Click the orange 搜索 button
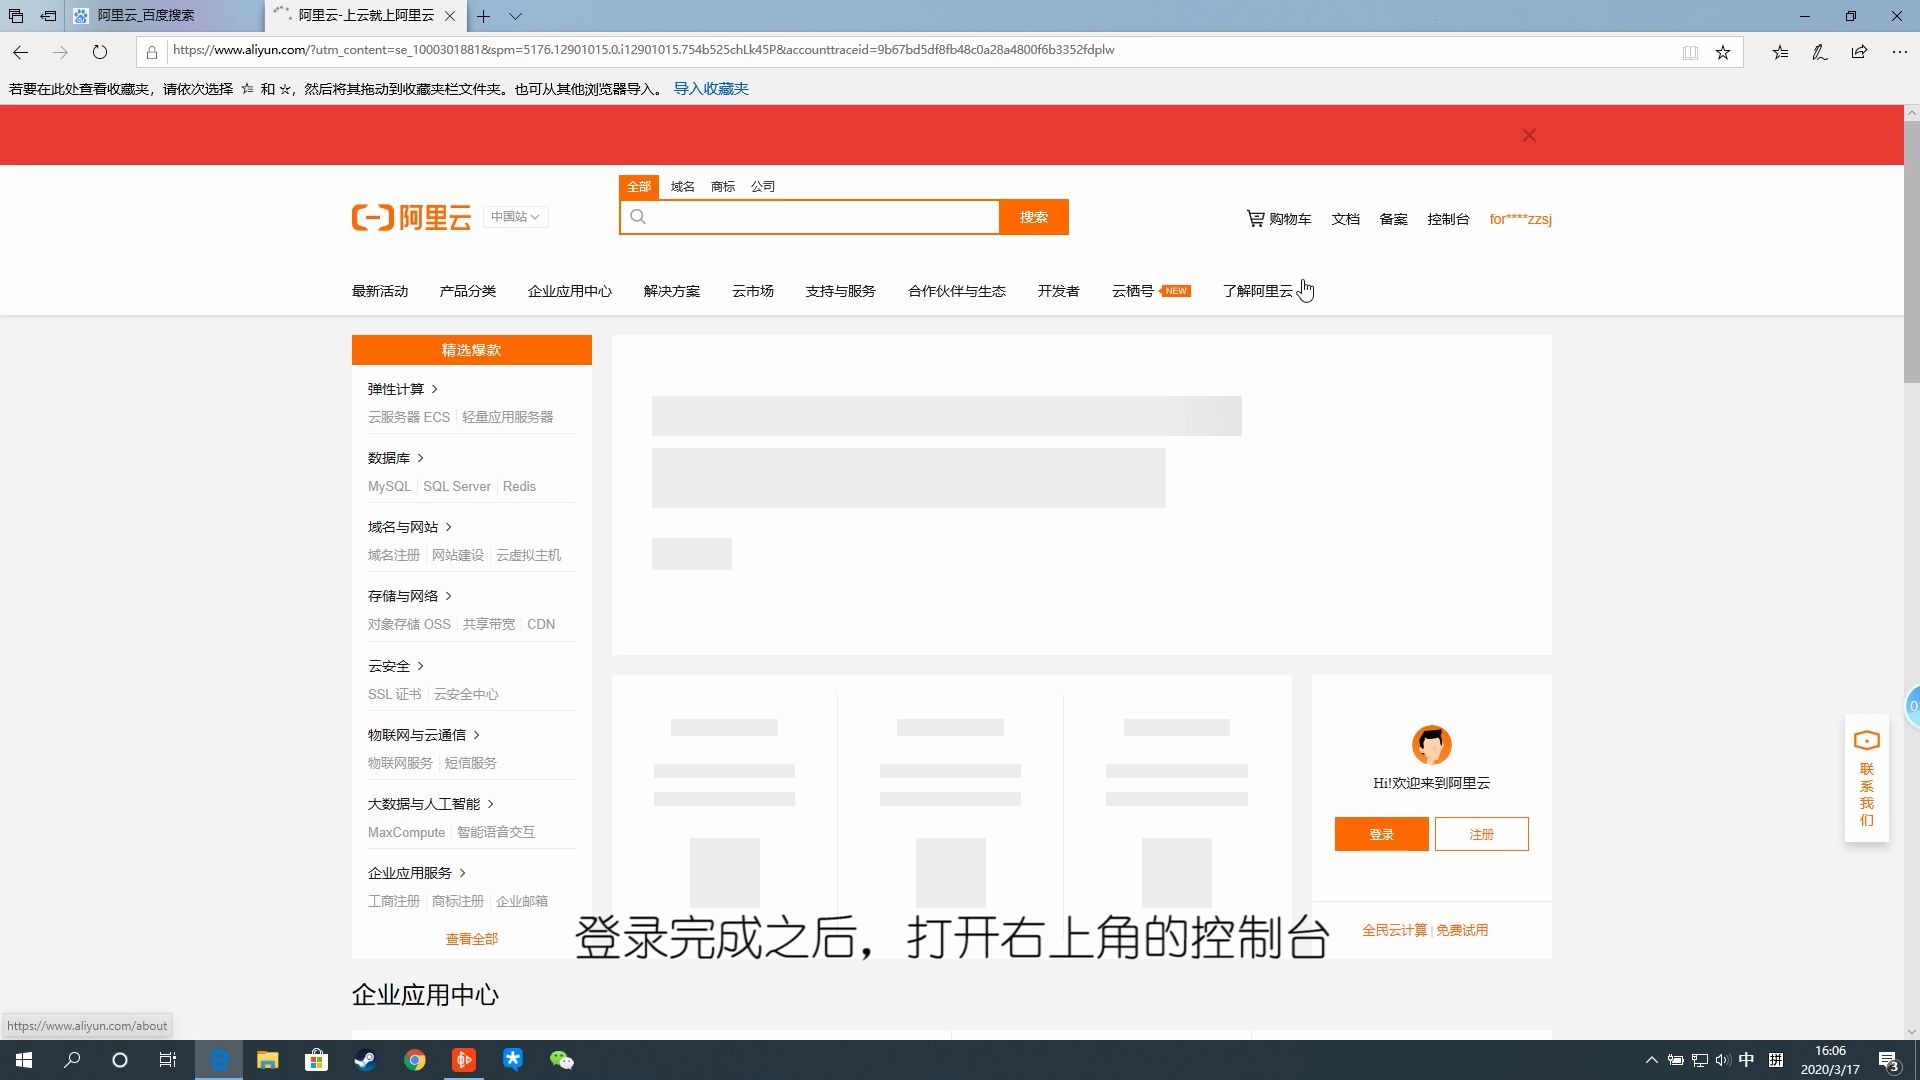The height and width of the screenshot is (1080, 1920). click(x=1033, y=217)
